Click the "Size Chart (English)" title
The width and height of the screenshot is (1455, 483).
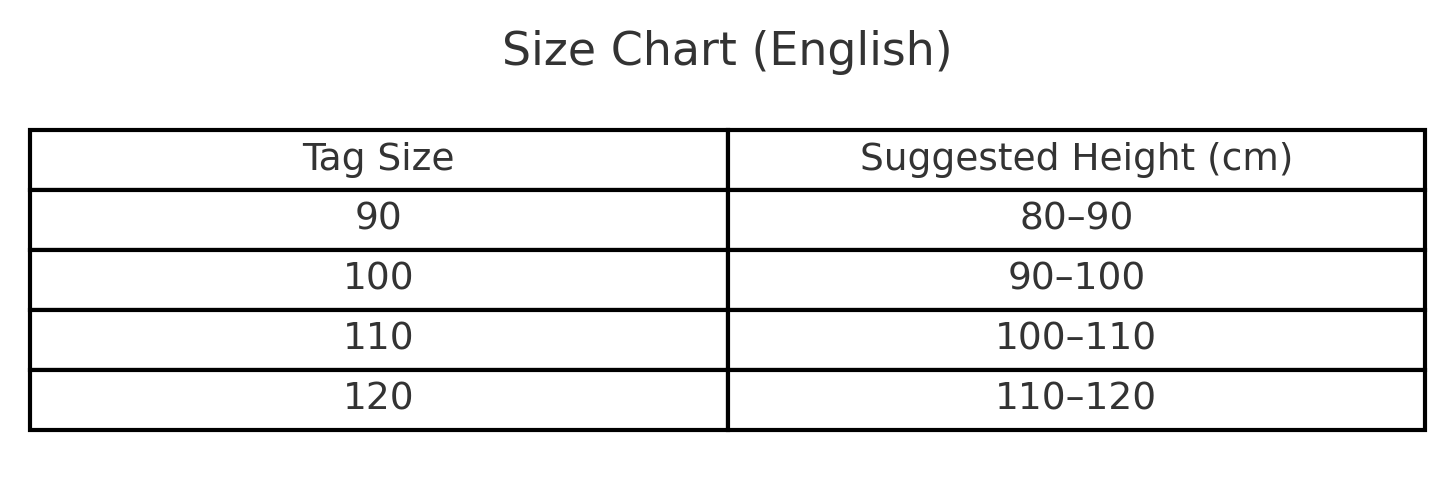726,51
